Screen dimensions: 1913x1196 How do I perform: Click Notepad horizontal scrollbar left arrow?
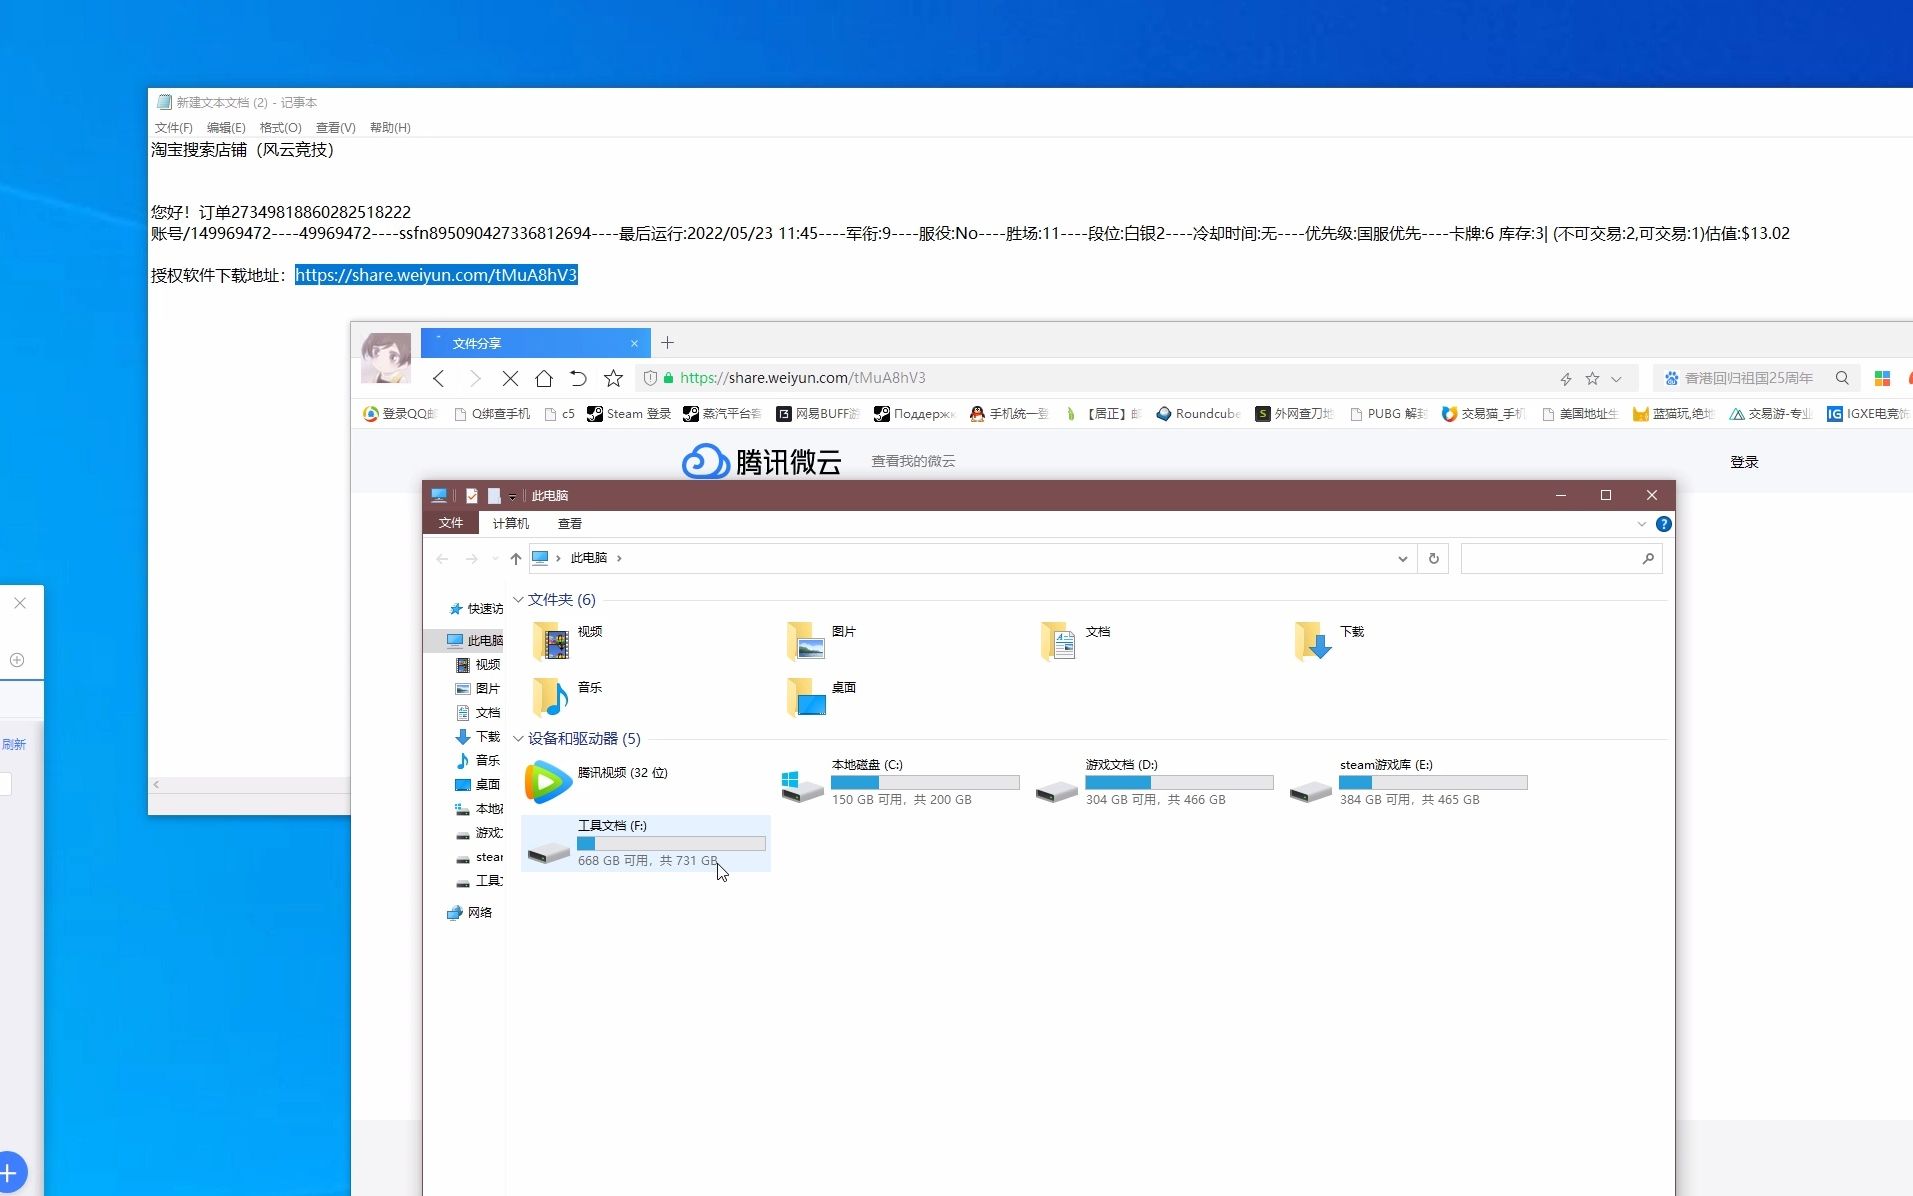coord(156,785)
